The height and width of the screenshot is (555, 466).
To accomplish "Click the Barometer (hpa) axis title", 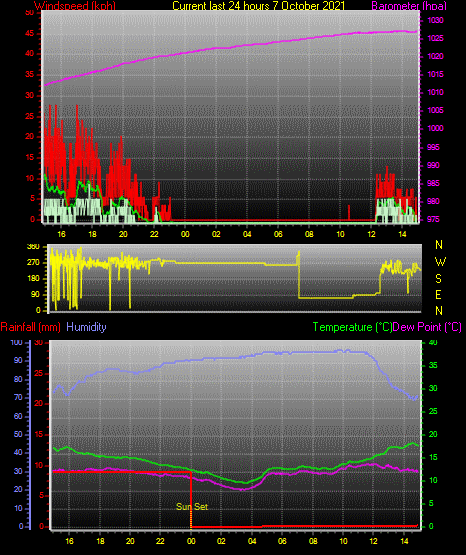I will coord(409,5).
